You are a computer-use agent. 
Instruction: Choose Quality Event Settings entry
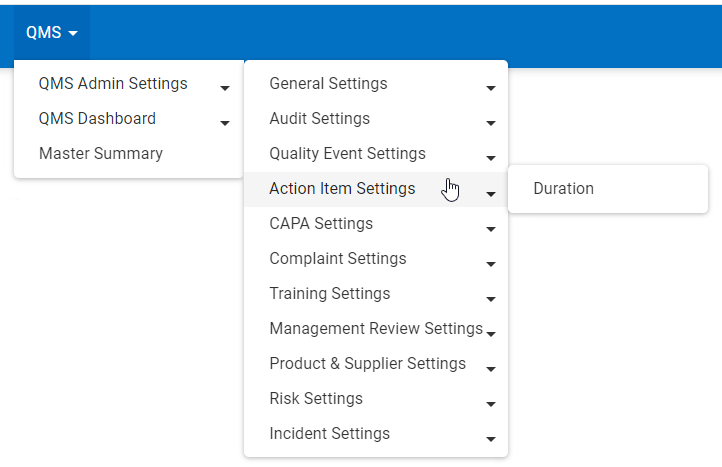(347, 154)
